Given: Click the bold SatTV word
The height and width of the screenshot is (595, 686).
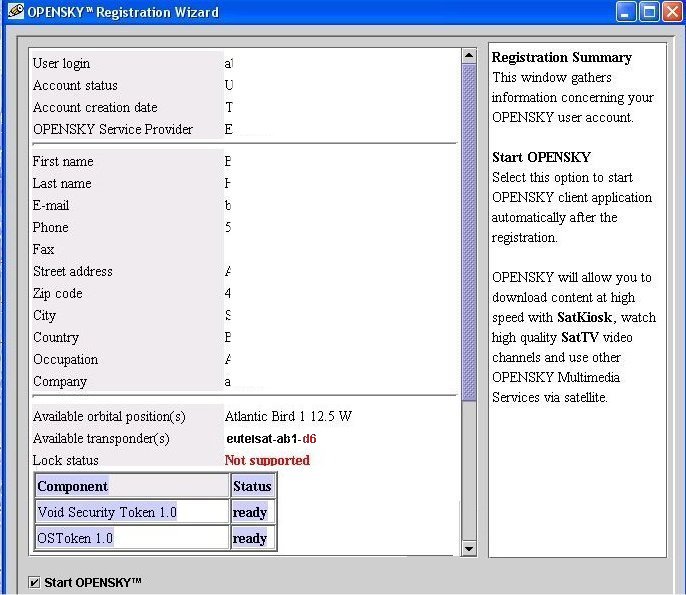Looking at the screenshot, I should 580,337.
